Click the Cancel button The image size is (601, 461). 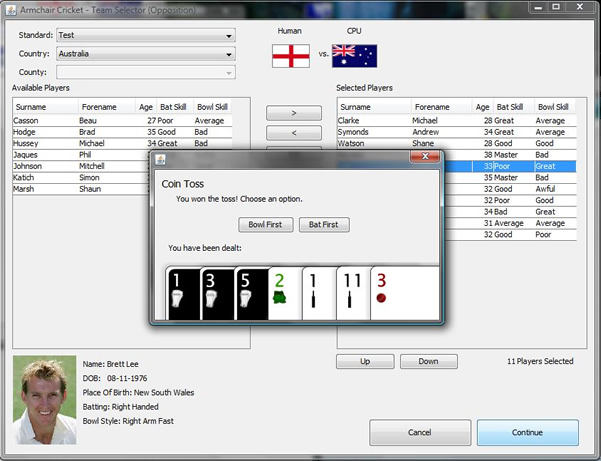tap(420, 433)
